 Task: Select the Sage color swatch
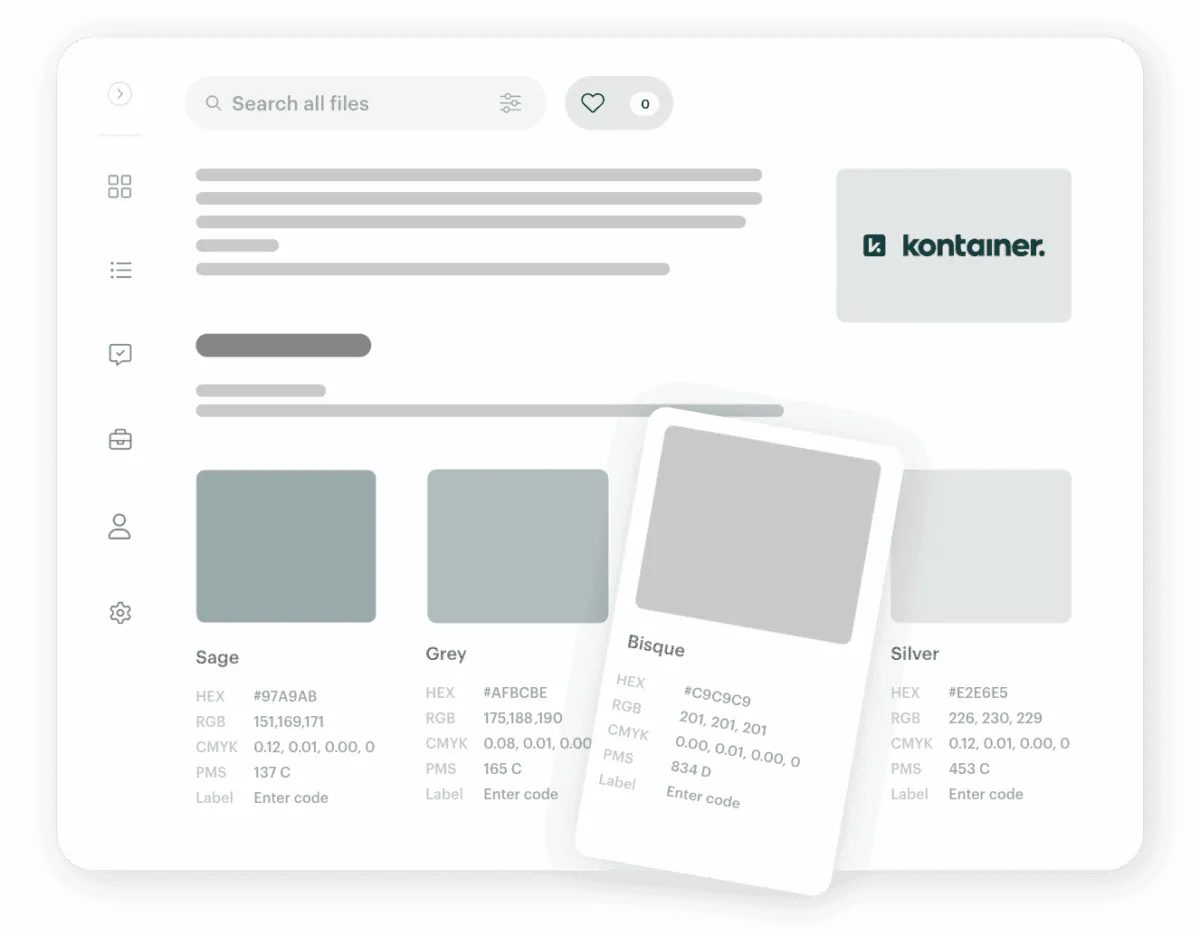pos(286,546)
